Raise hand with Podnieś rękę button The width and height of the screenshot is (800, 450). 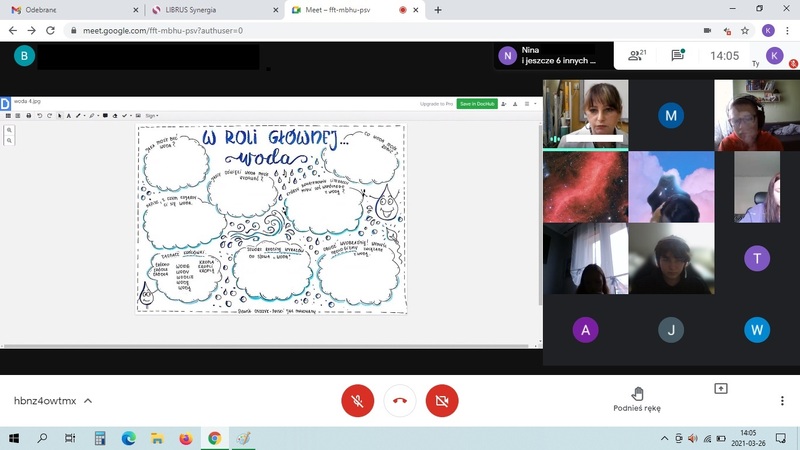pos(637,399)
